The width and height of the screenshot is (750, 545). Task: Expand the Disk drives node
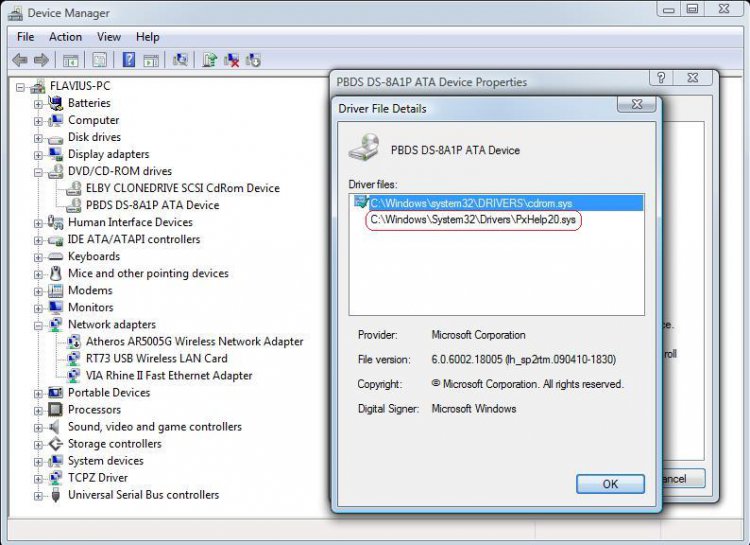click(x=38, y=137)
